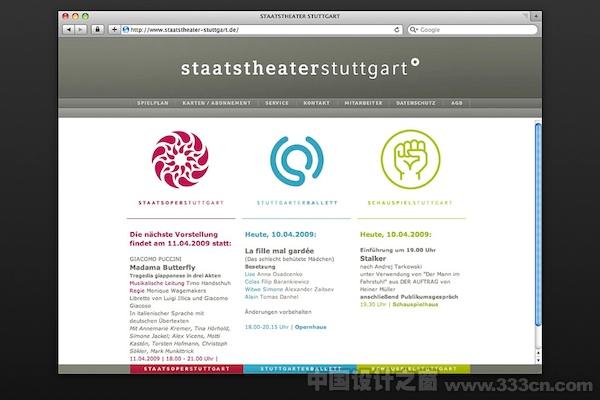The height and width of the screenshot is (400, 600).
Task: Click the browser back arrow button
Action: coord(68,29)
